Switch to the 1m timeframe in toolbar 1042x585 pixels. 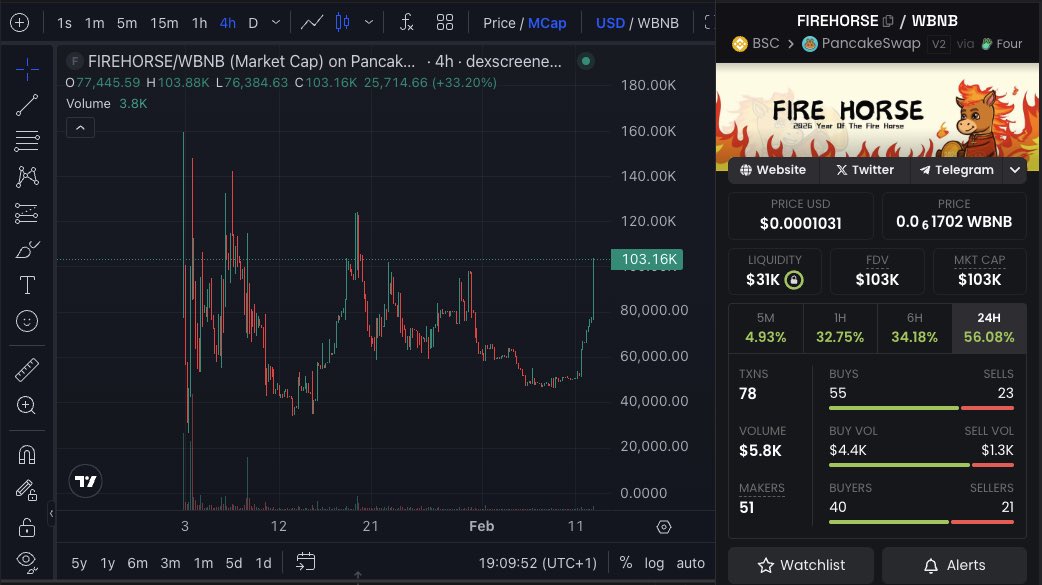coord(94,23)
